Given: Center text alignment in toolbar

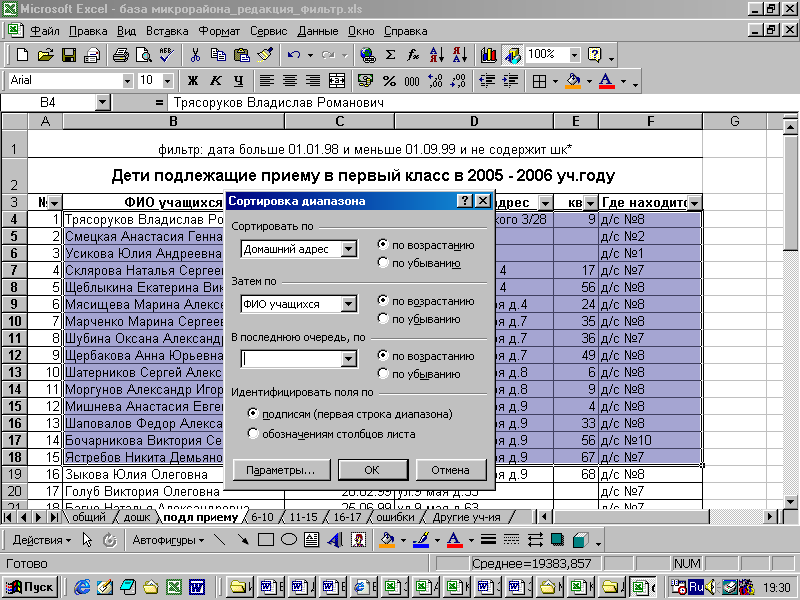Looking at the screenshot, I should (x=290, y=81).
